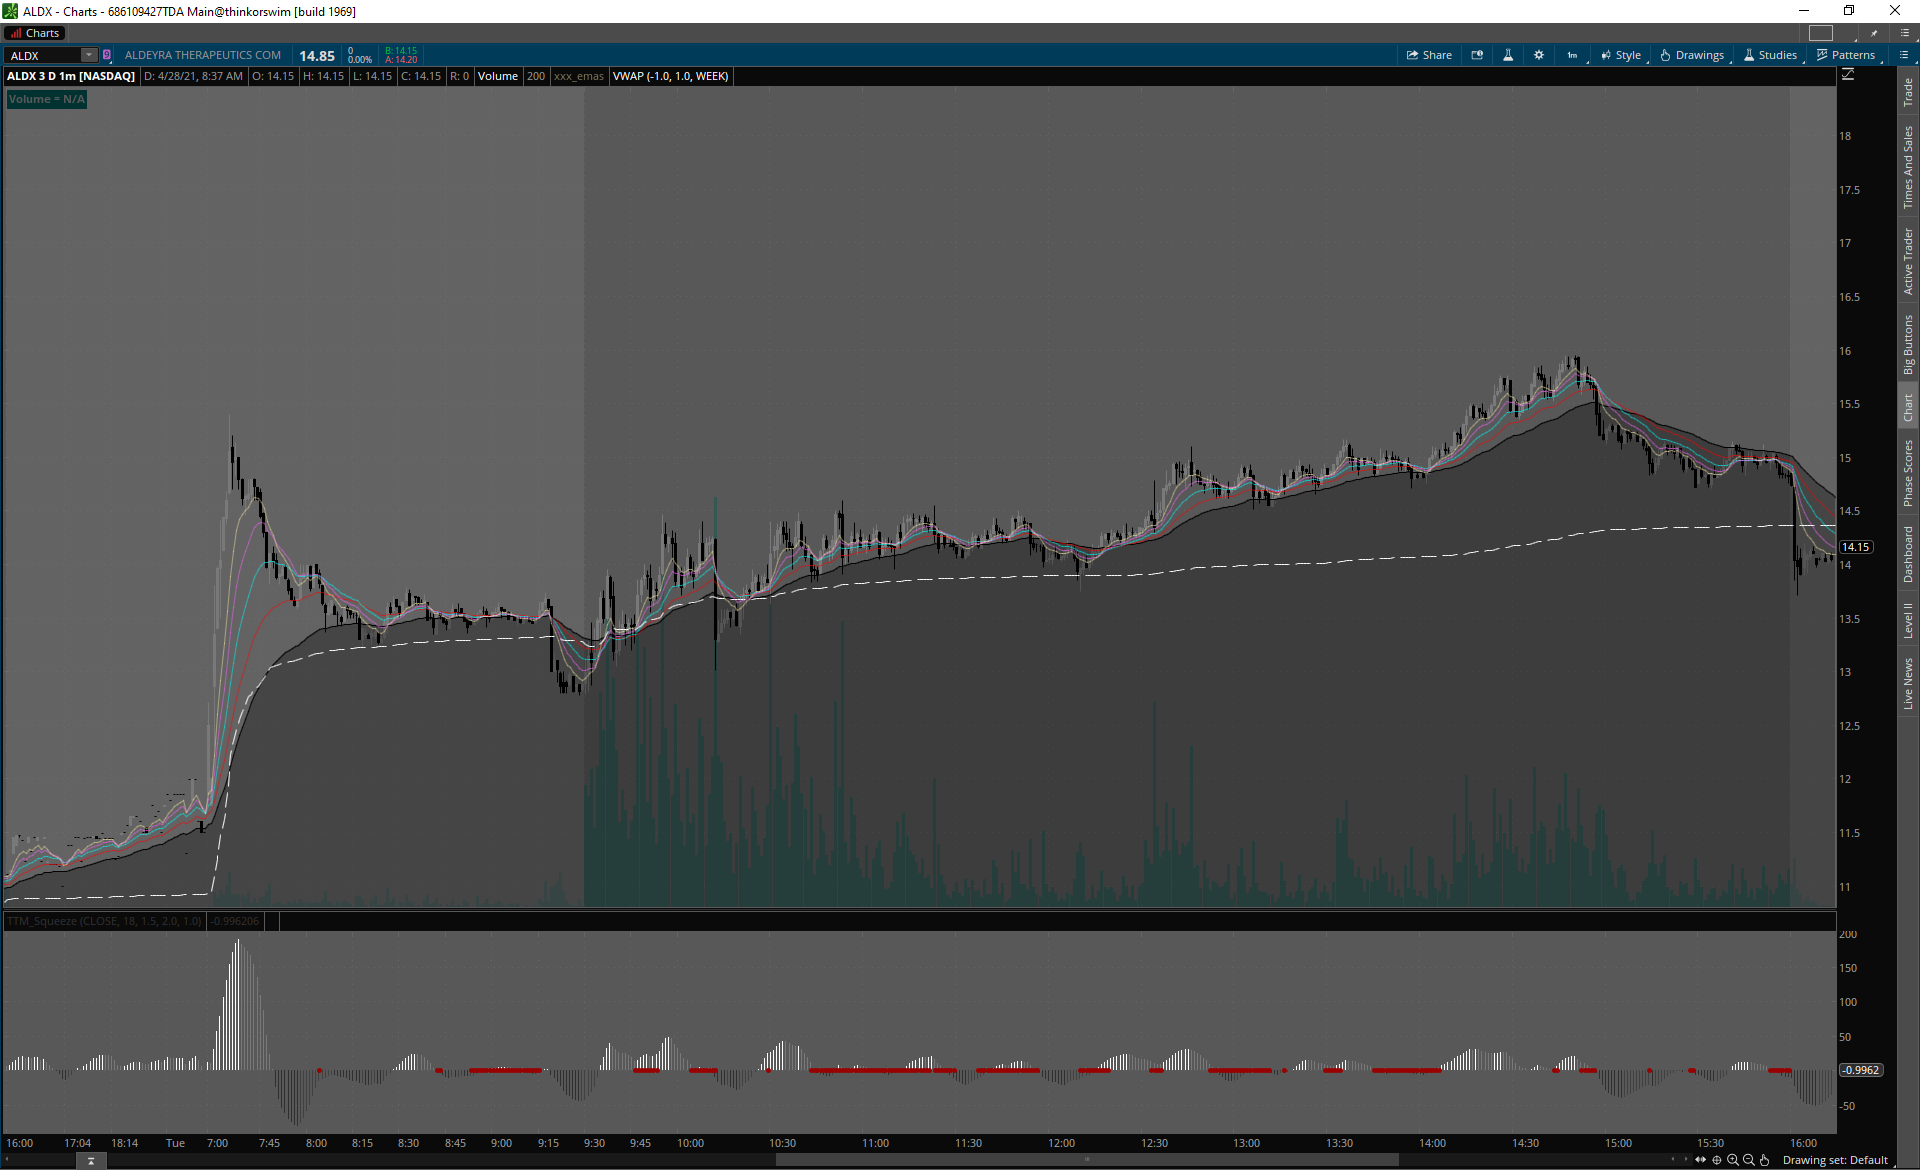Click the Share chart button
This screenshot has height=1170, width=1920.
coord(1429,55)
